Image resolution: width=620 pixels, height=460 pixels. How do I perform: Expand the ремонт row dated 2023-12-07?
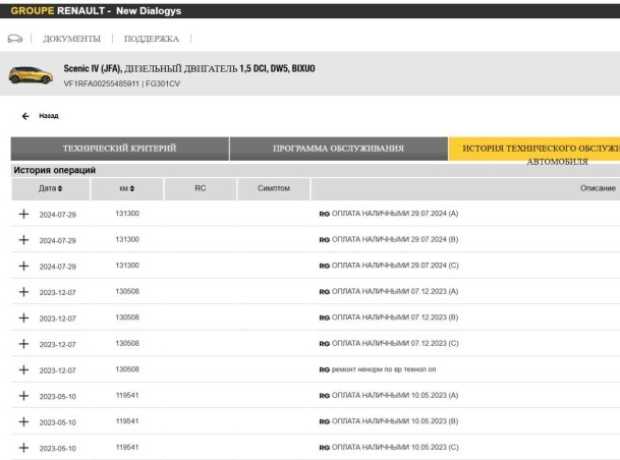click(24, 370)
